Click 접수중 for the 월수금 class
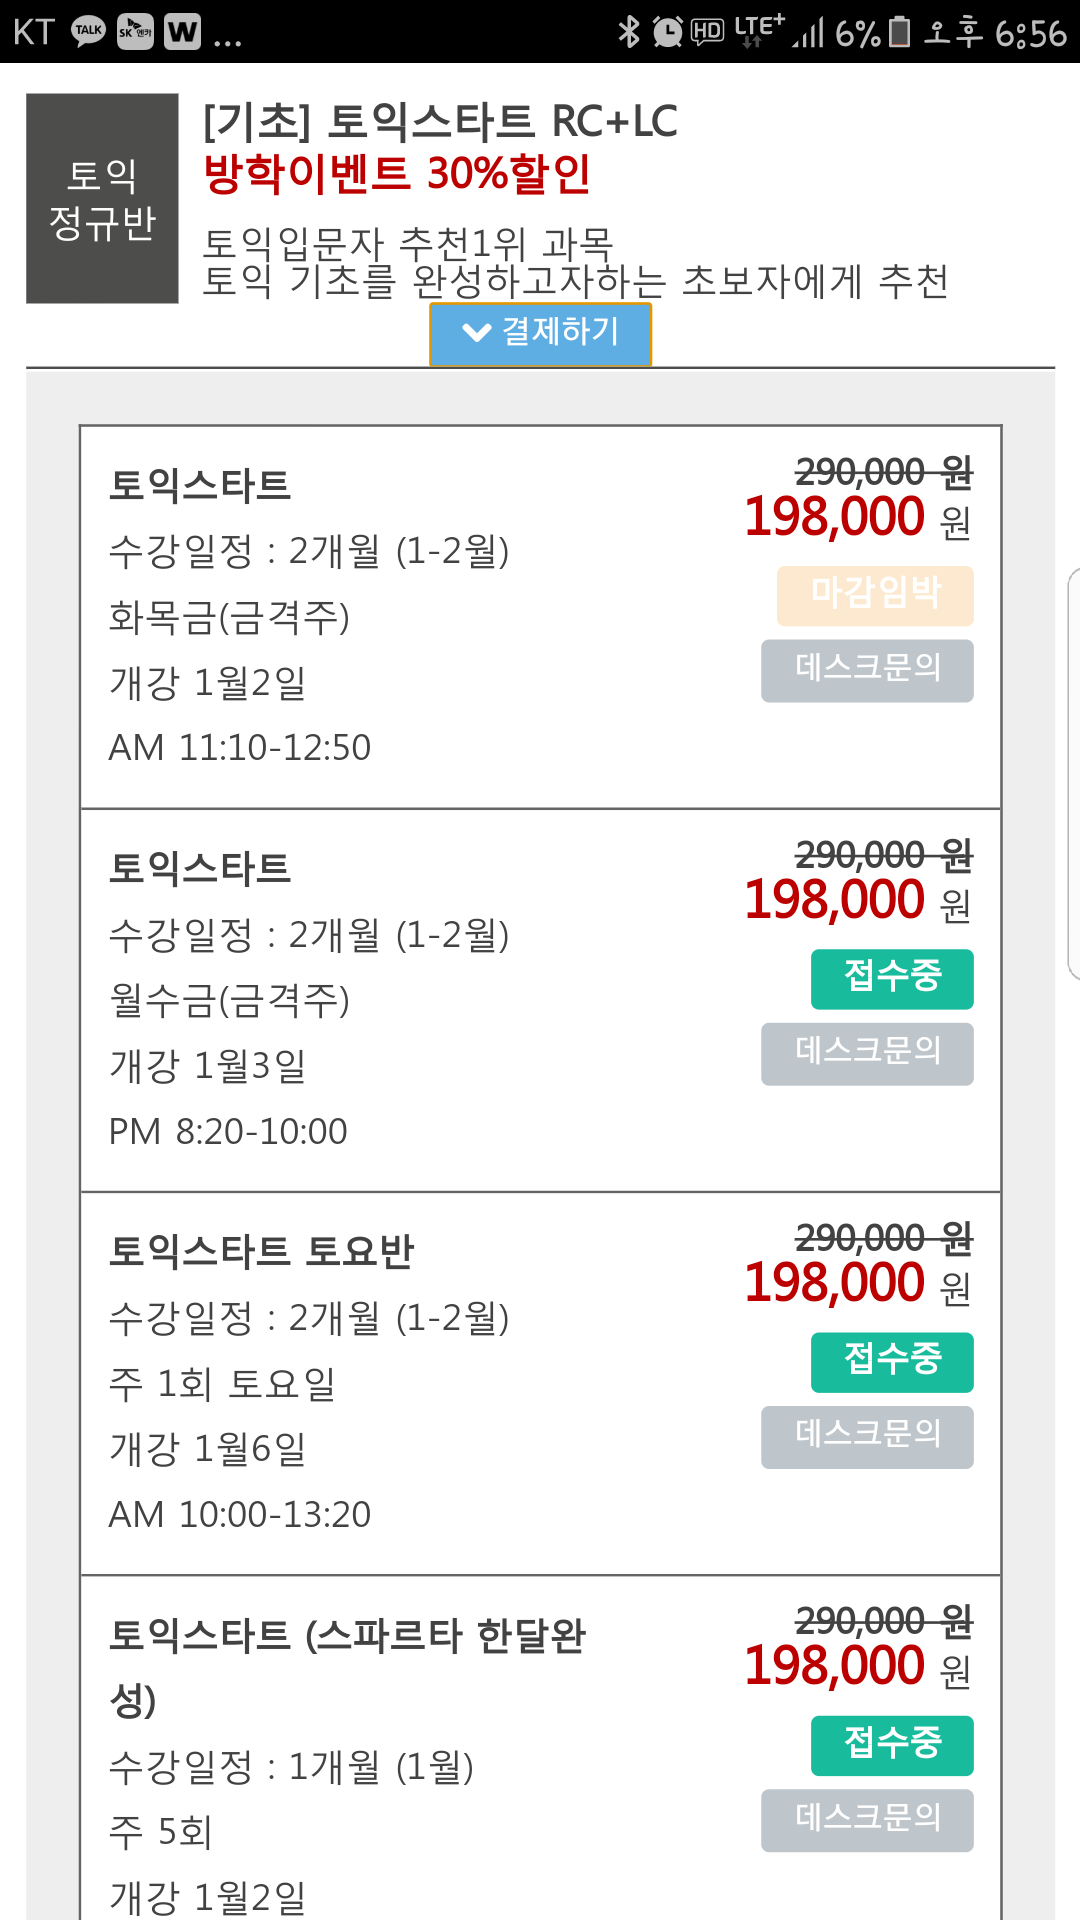1080x1920 pixels. click(x=892, y=979)
